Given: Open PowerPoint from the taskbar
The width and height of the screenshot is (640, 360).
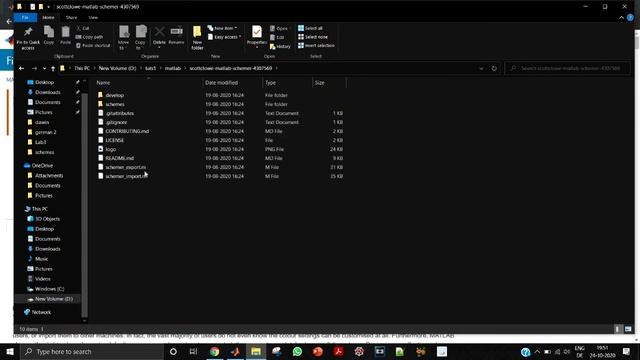Looking at the screenshot, I should [318, 351].
